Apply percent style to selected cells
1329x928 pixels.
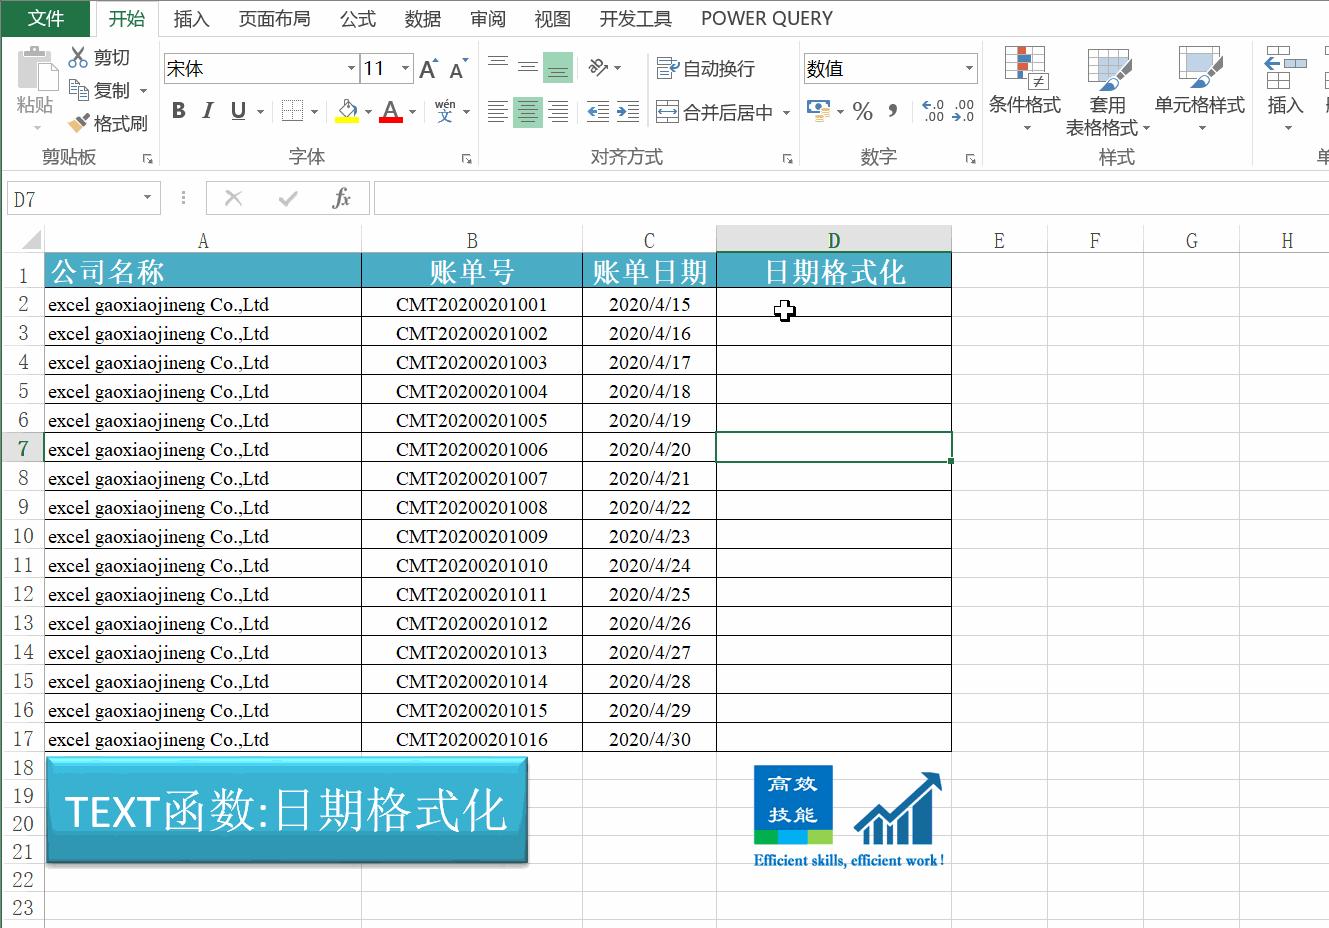pyautogui.click(x=862, y=112)
